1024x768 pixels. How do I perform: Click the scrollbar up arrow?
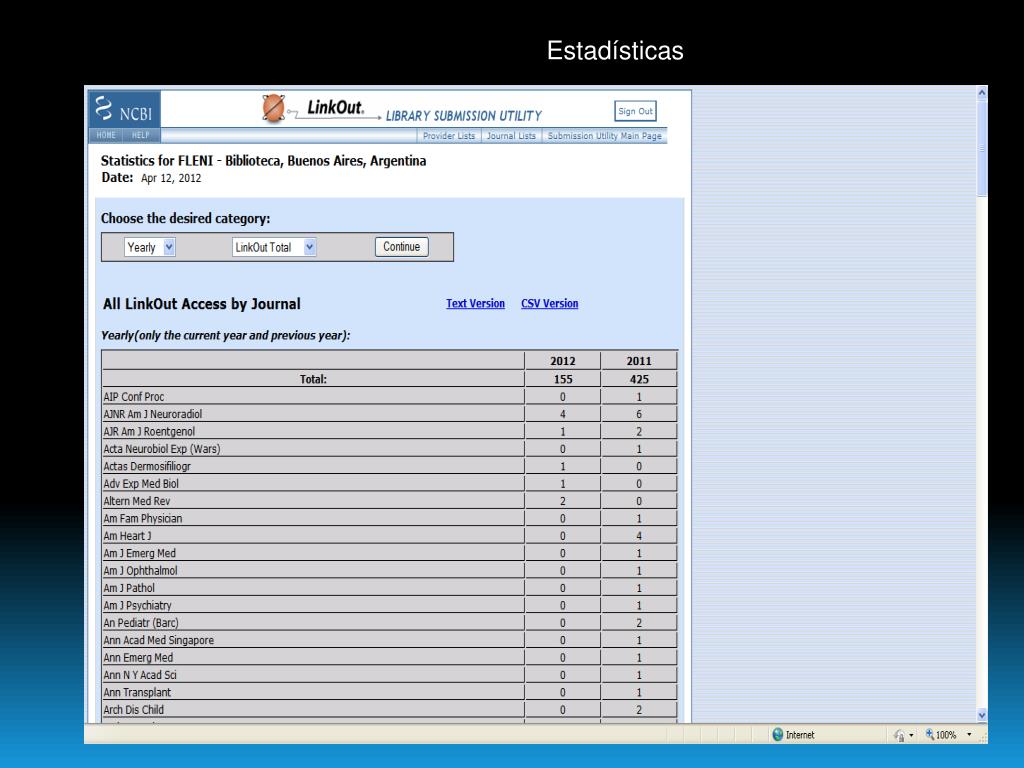click(982, 93)
